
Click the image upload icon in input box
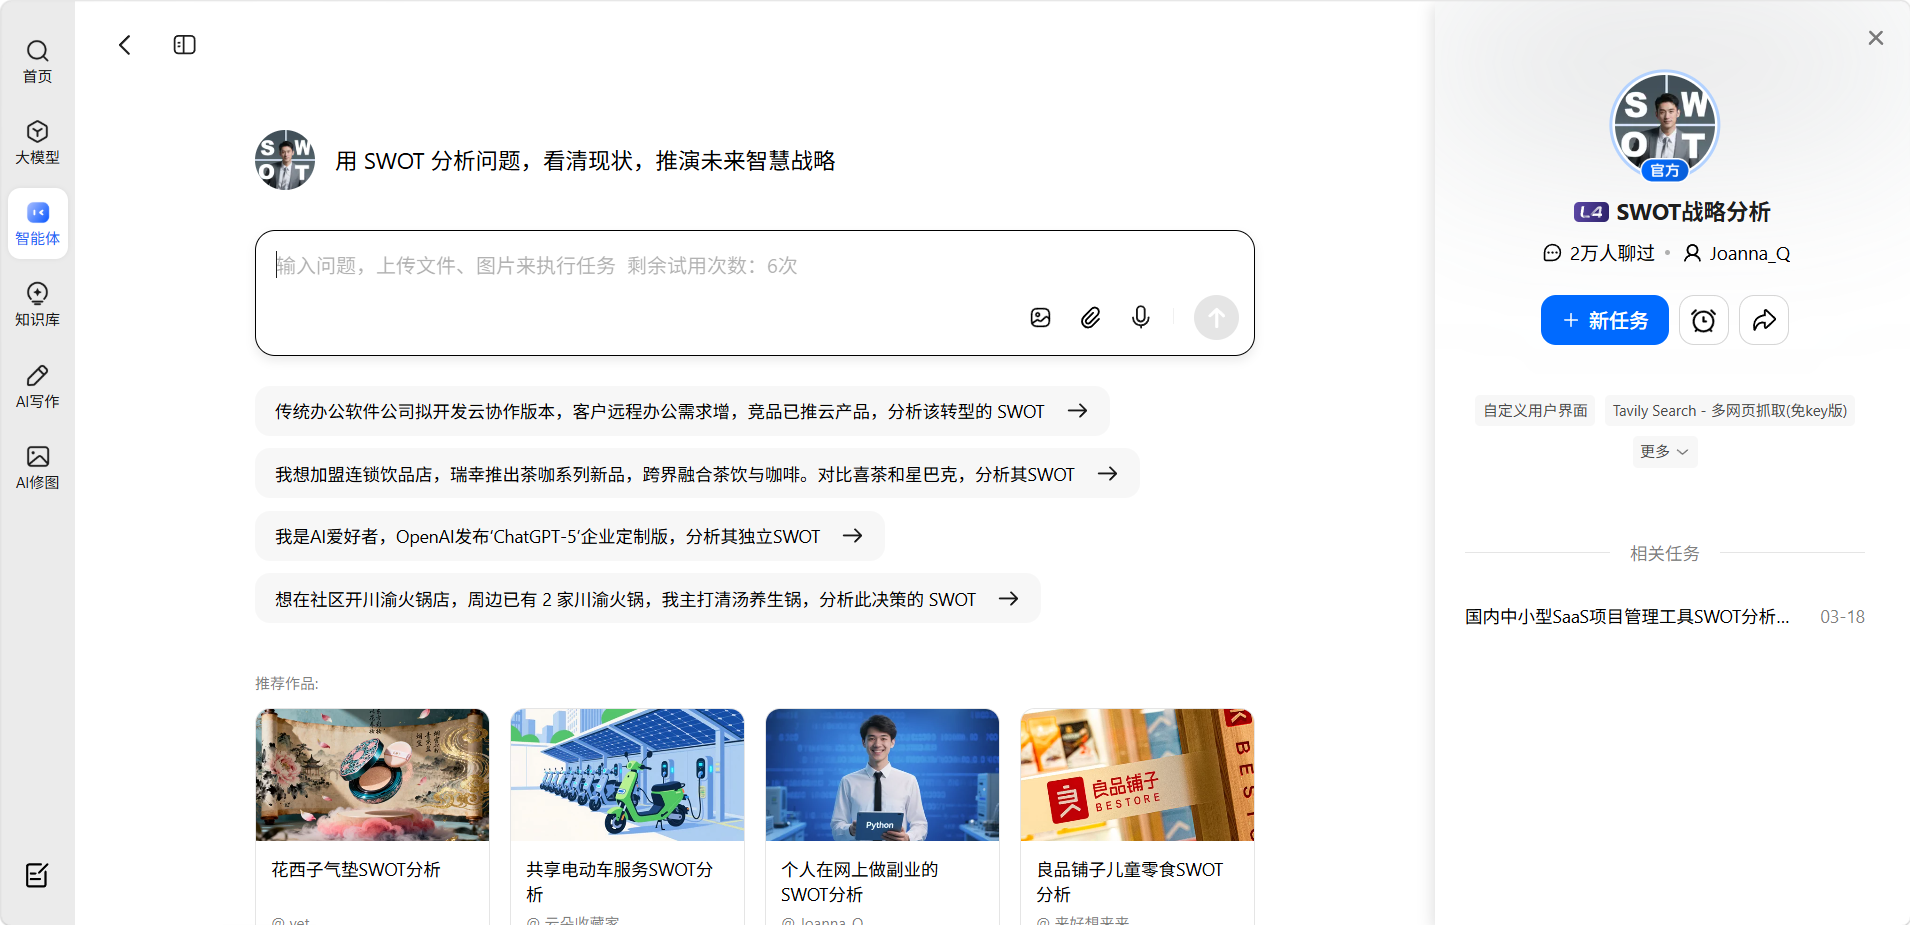pyautogui.click(x=1040, y=318)
